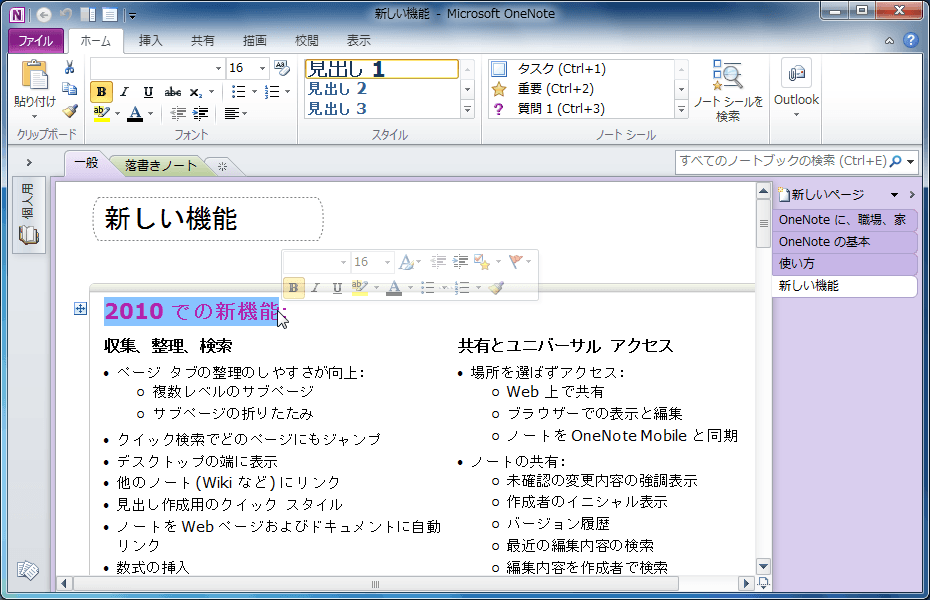Image resolution: width=930 pixels, height=600 pixels.
Task: Switch to the 共有 ribbon tab
Action: pos(202,40)
